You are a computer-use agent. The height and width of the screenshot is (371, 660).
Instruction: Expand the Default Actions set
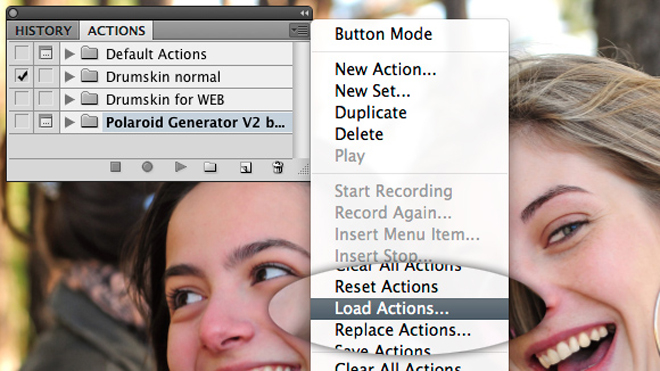coord(69,53)
